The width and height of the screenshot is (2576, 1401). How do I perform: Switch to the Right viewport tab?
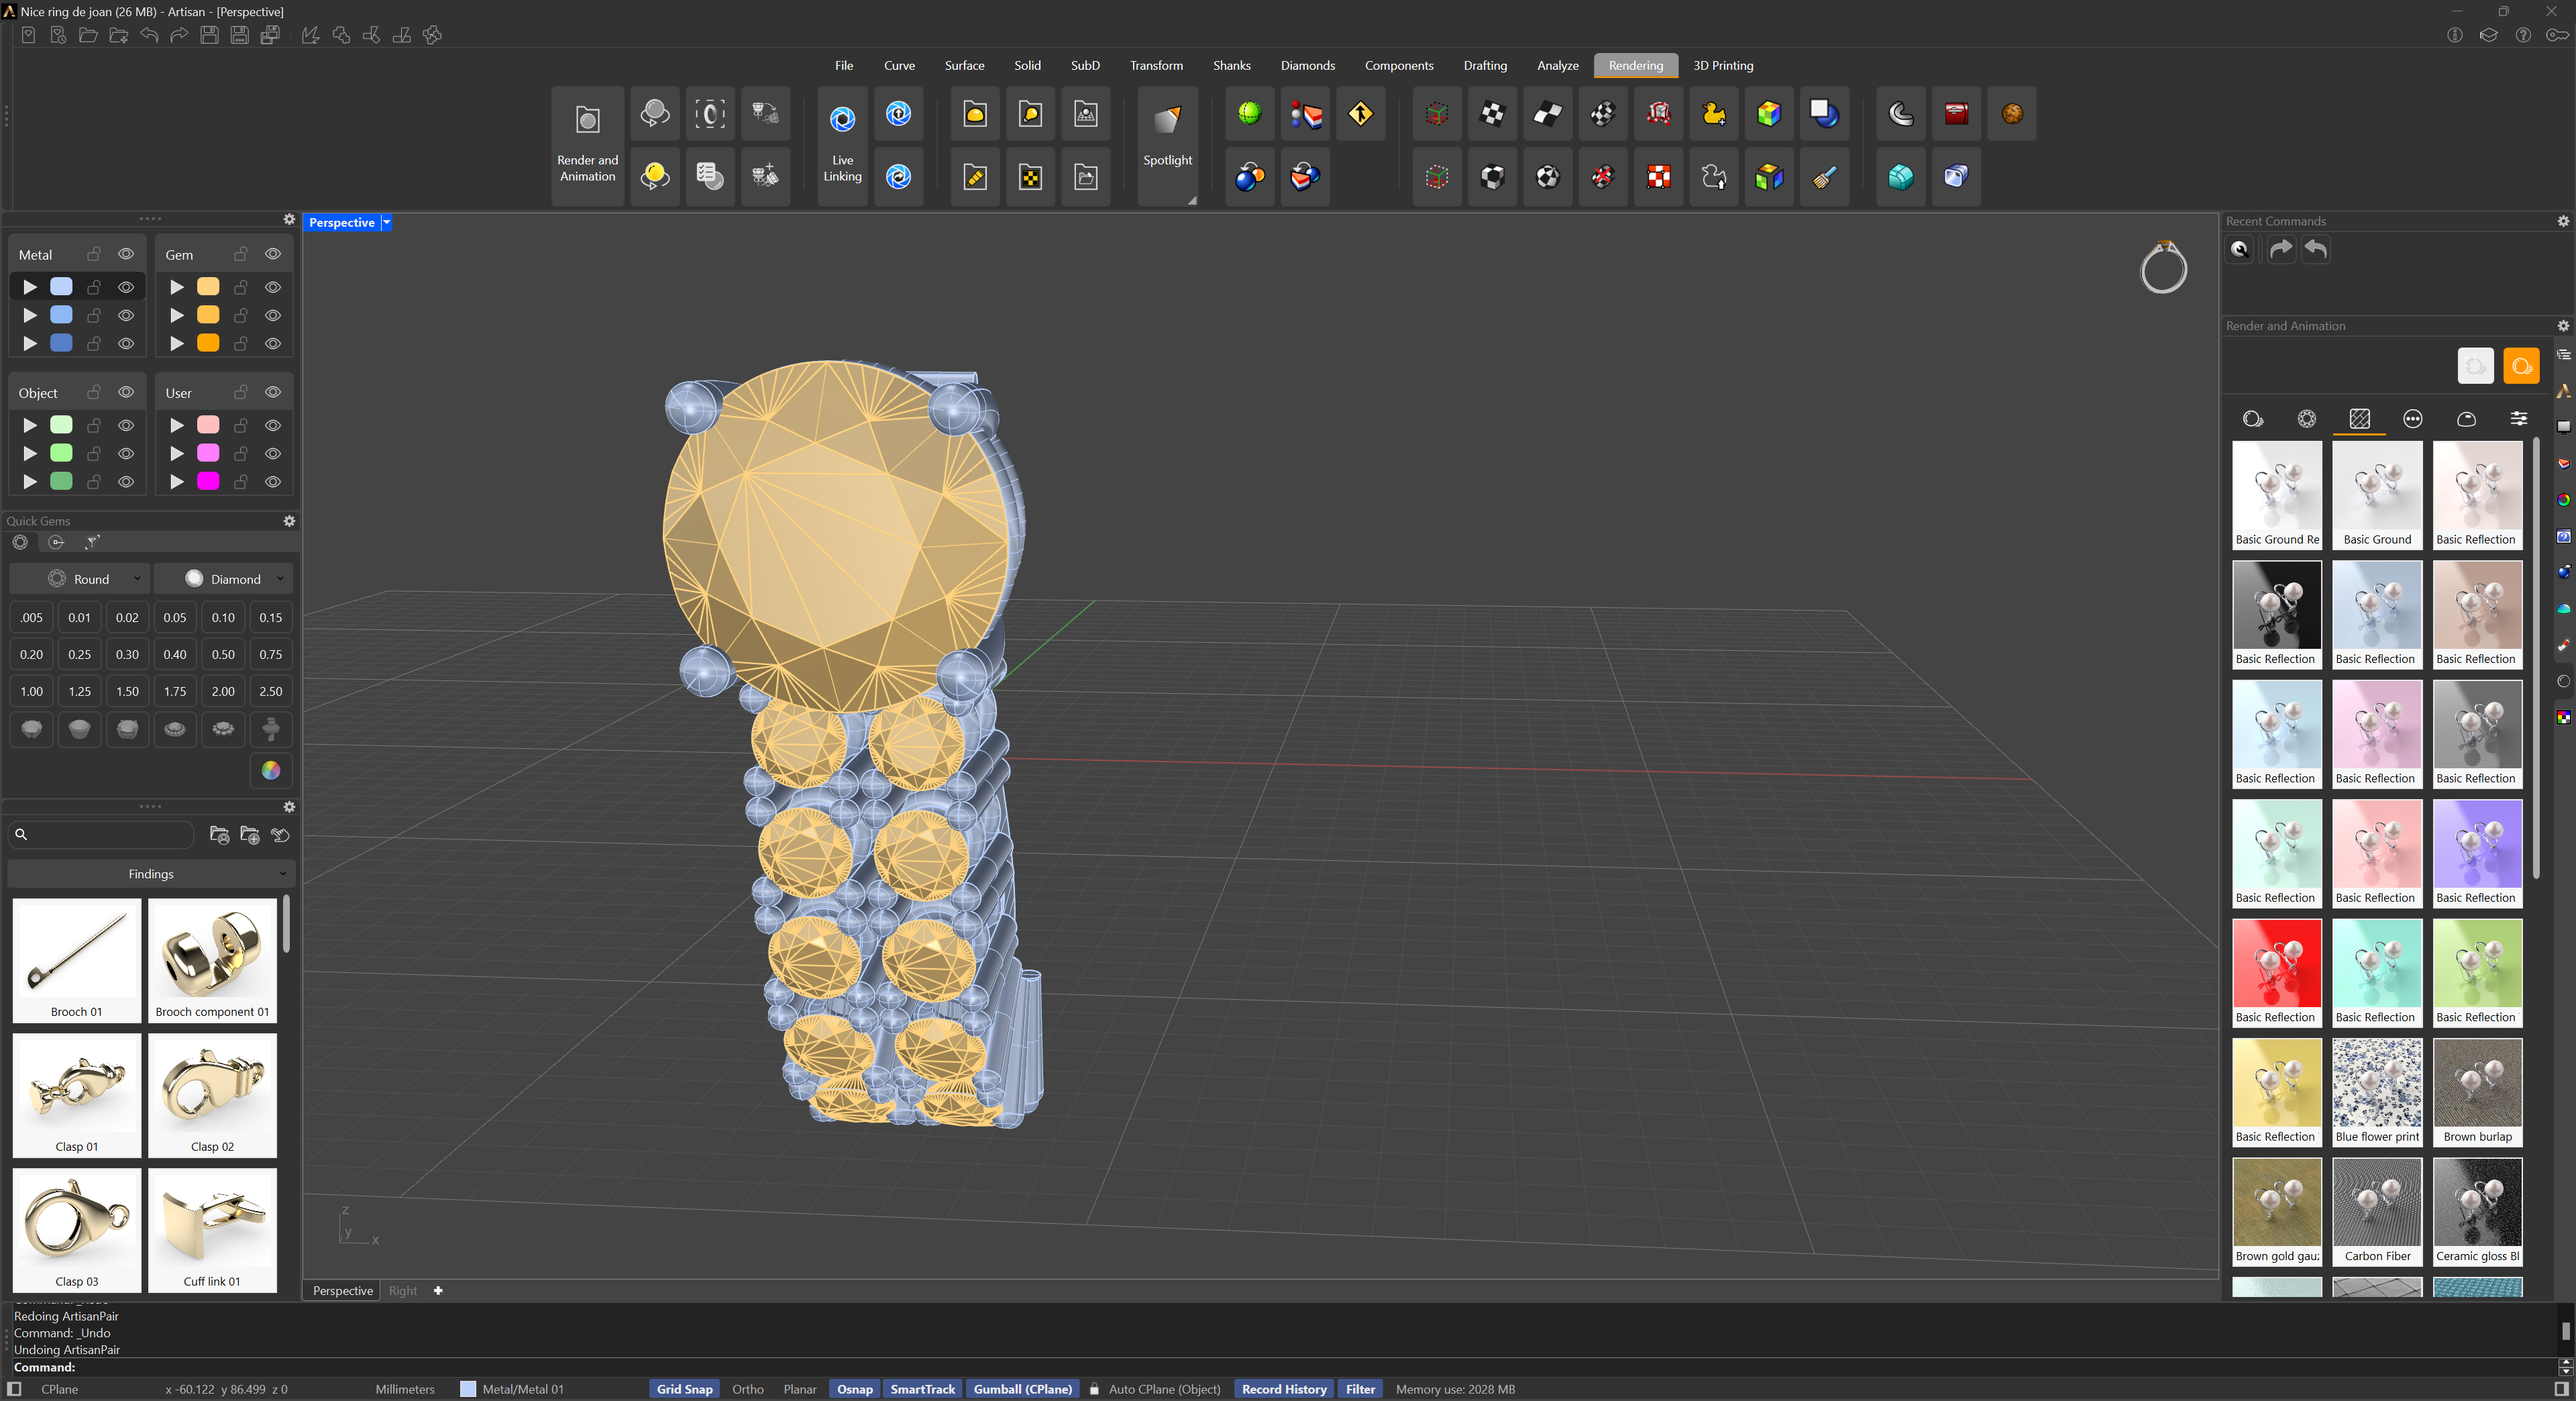(403, 1291)
